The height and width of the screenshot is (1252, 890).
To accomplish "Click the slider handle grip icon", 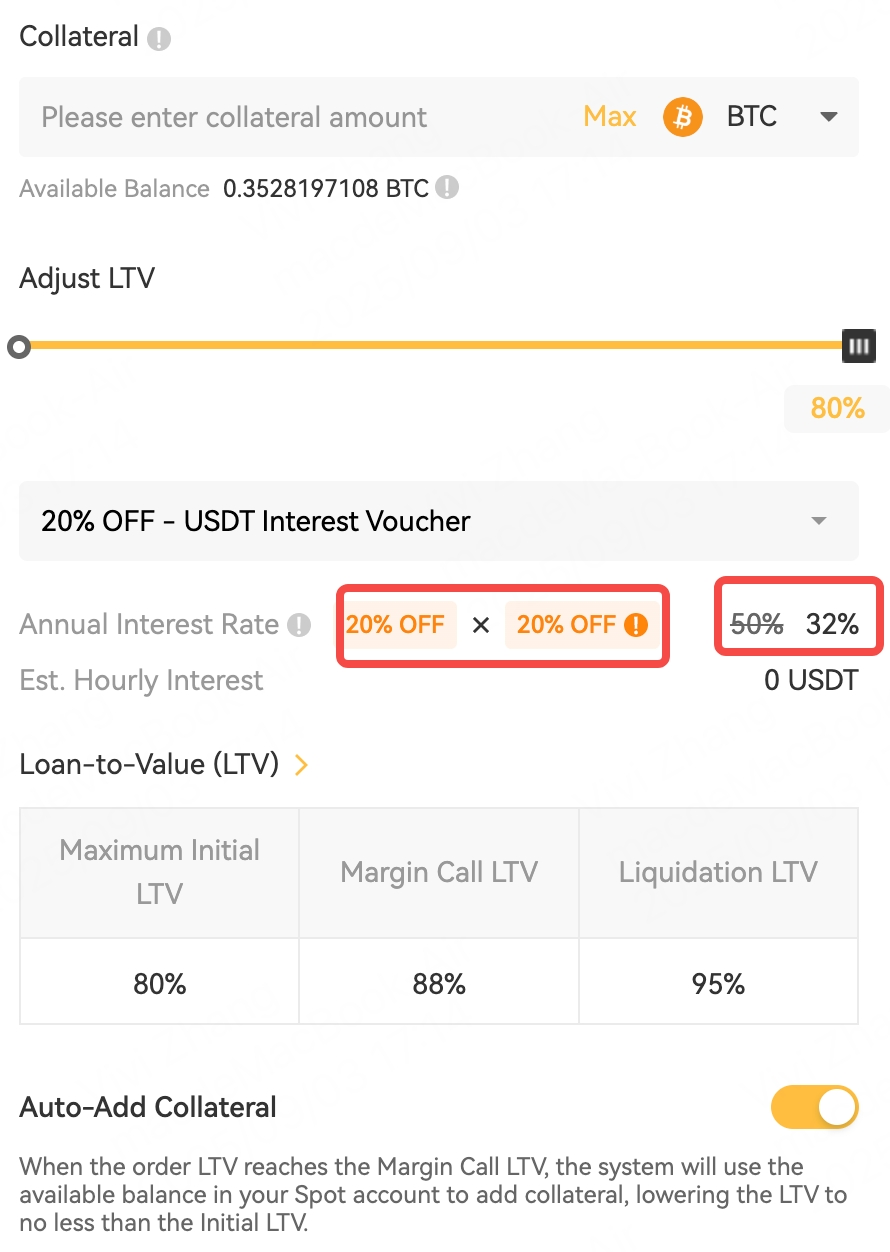I will pyautogui.click(x=858, y=345).
